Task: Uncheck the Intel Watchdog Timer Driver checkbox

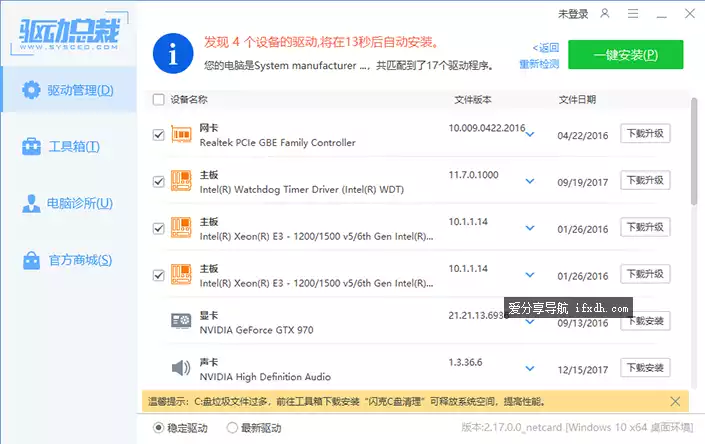Action: 159,182
